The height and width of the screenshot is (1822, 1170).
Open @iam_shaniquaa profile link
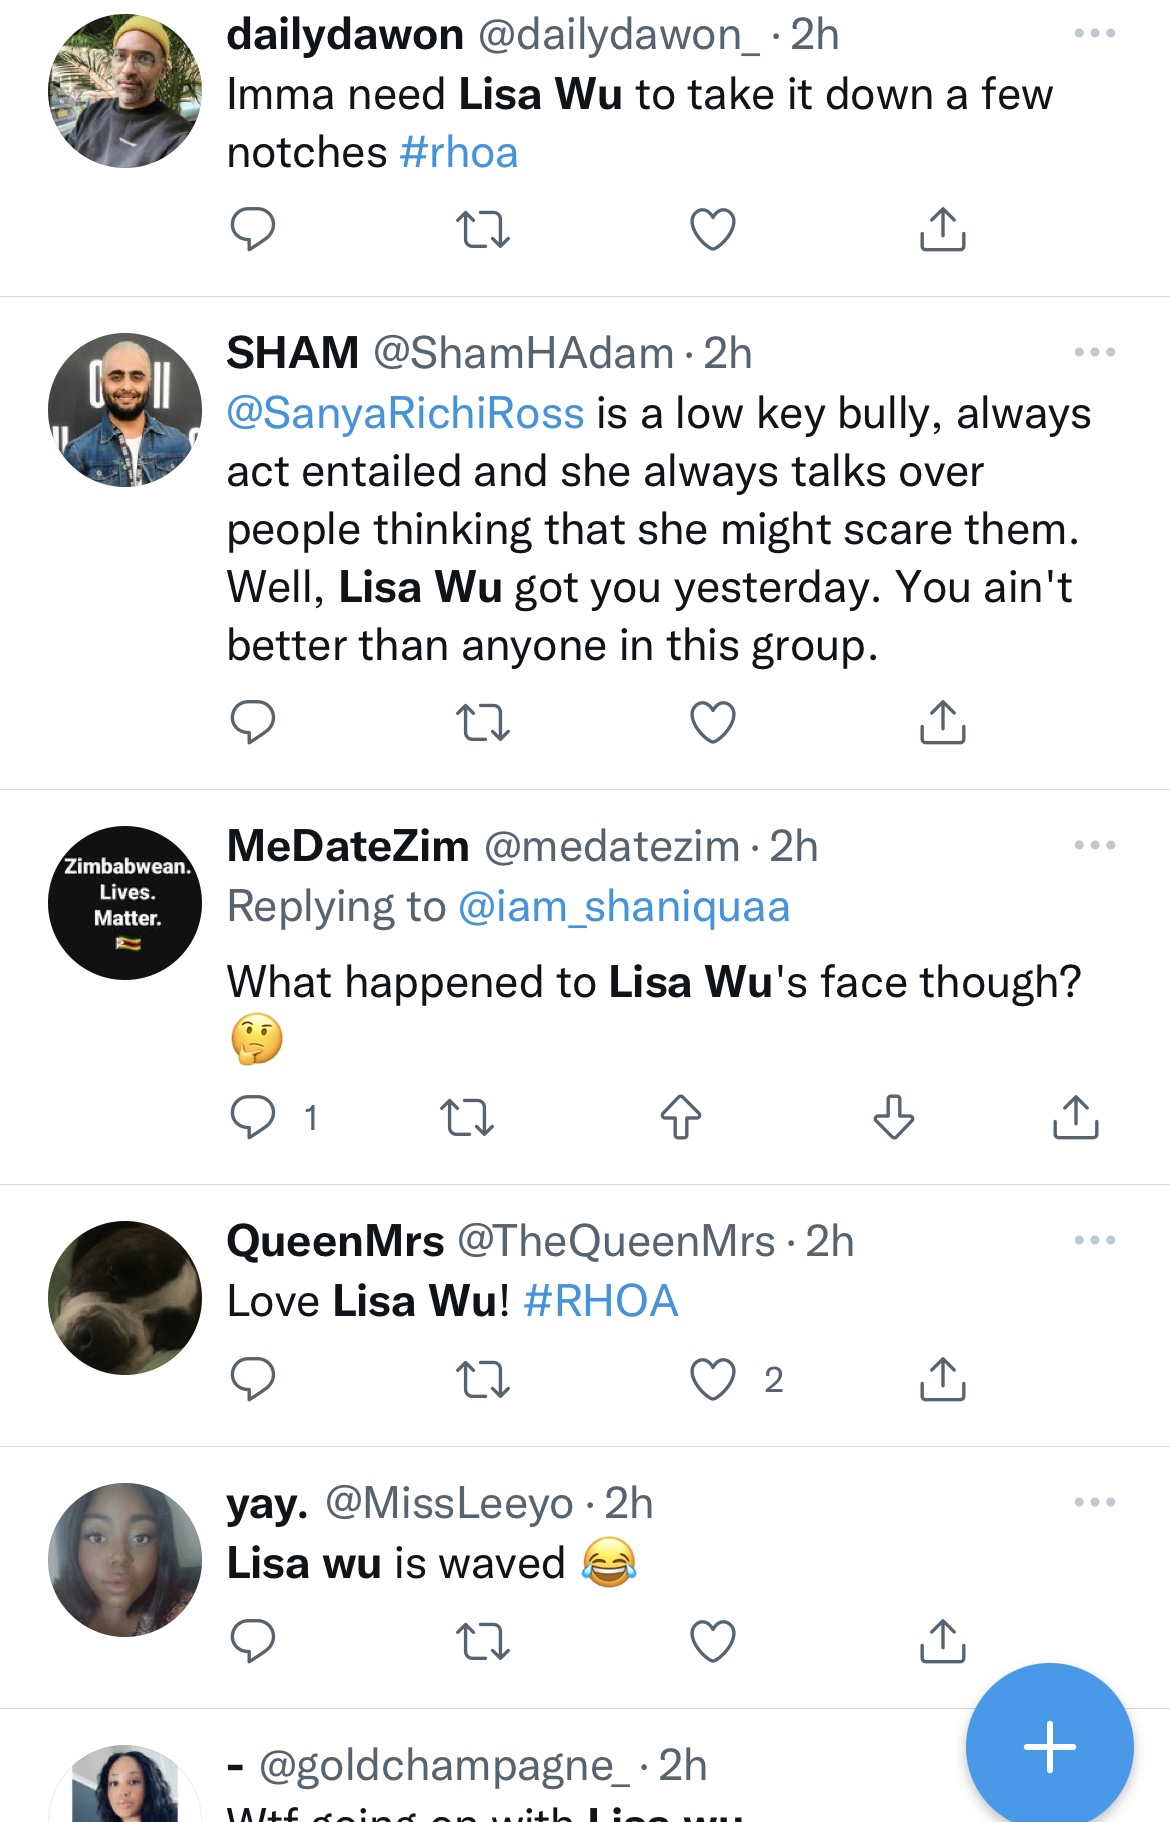624,907
